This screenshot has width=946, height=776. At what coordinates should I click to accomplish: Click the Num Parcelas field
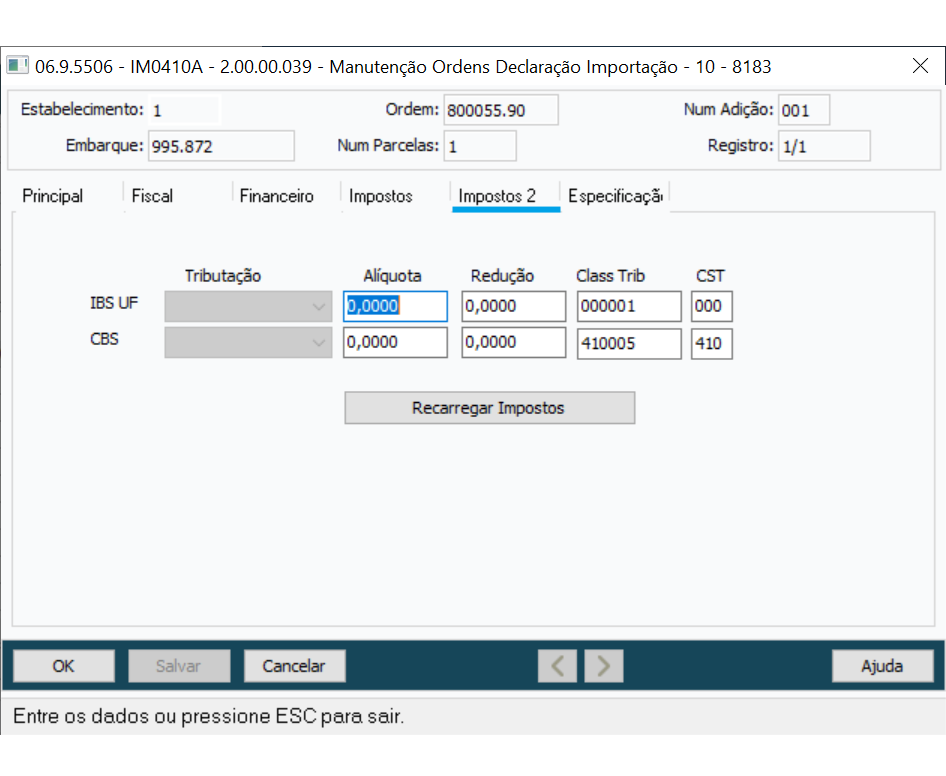(480, 146)
